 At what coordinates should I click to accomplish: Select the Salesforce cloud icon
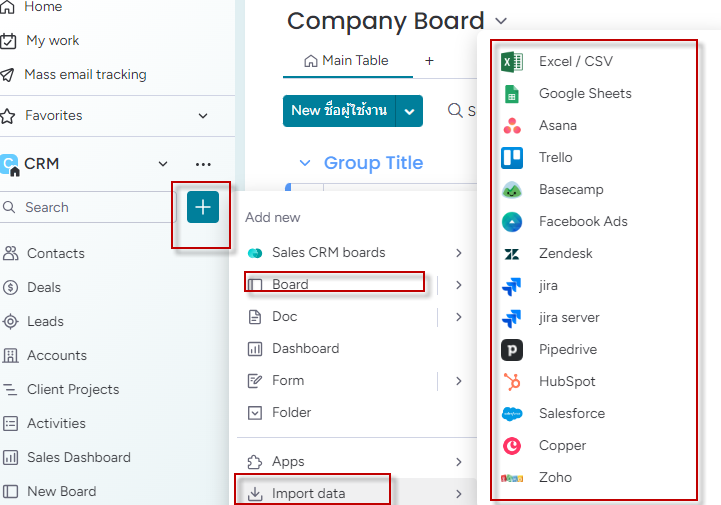512,413
